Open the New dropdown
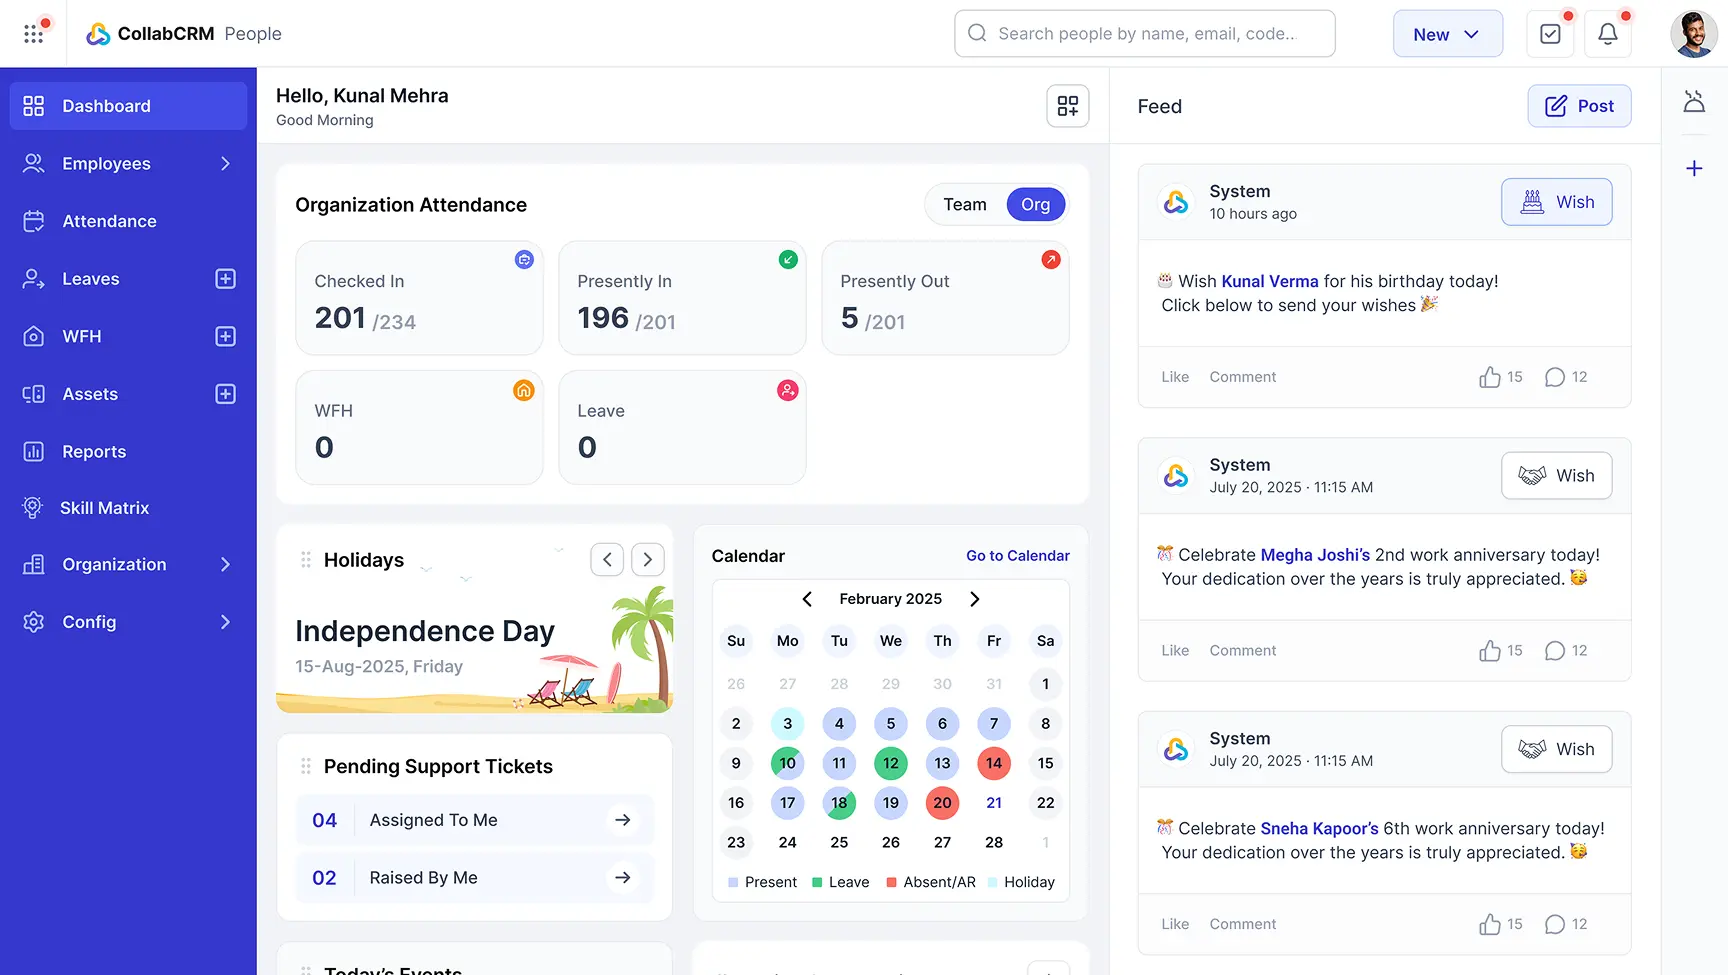The height and width of the screenshot is (975, 1728). coord(1447,33)
